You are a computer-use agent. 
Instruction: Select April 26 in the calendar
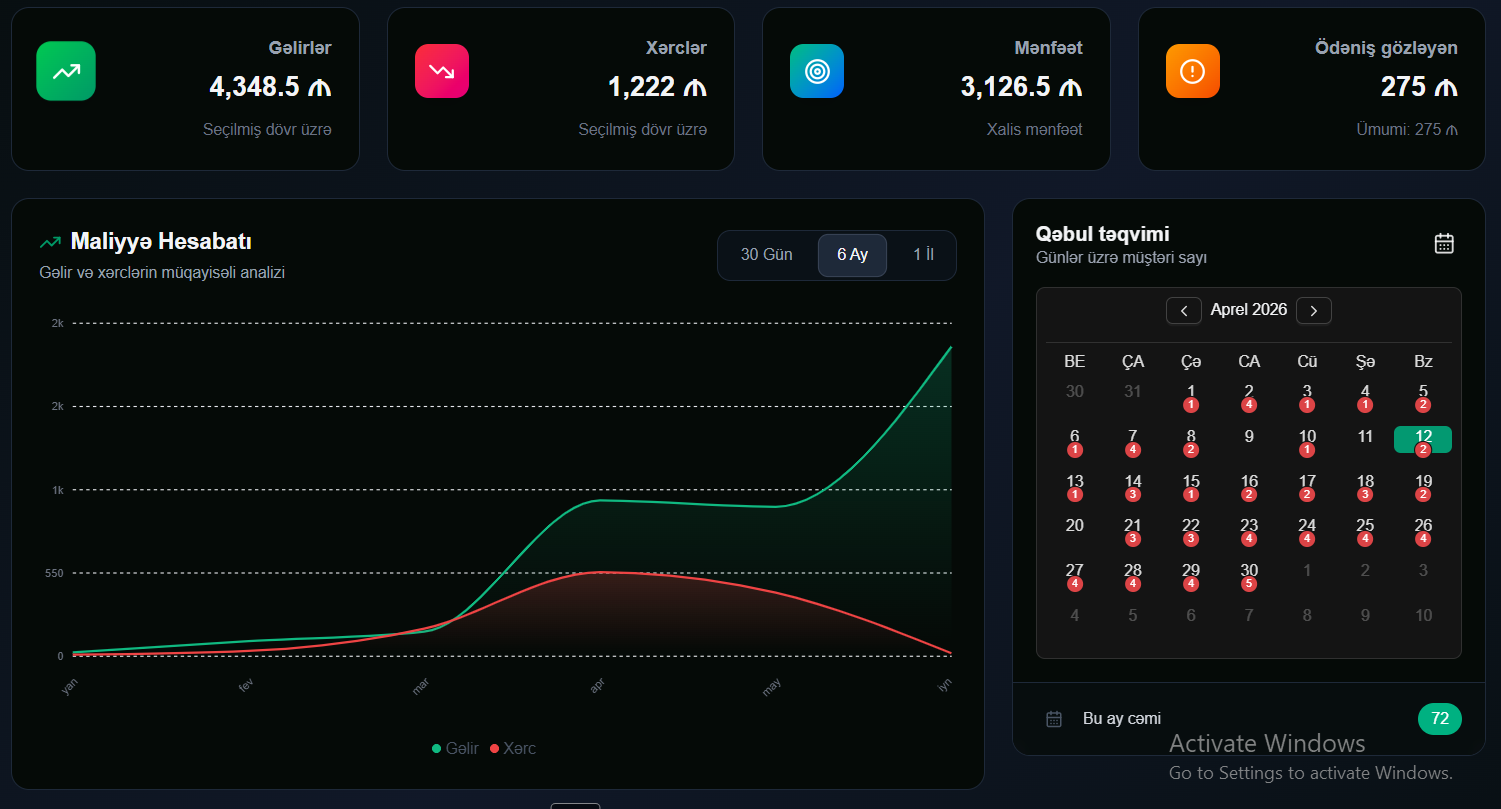coord(1423,529)
